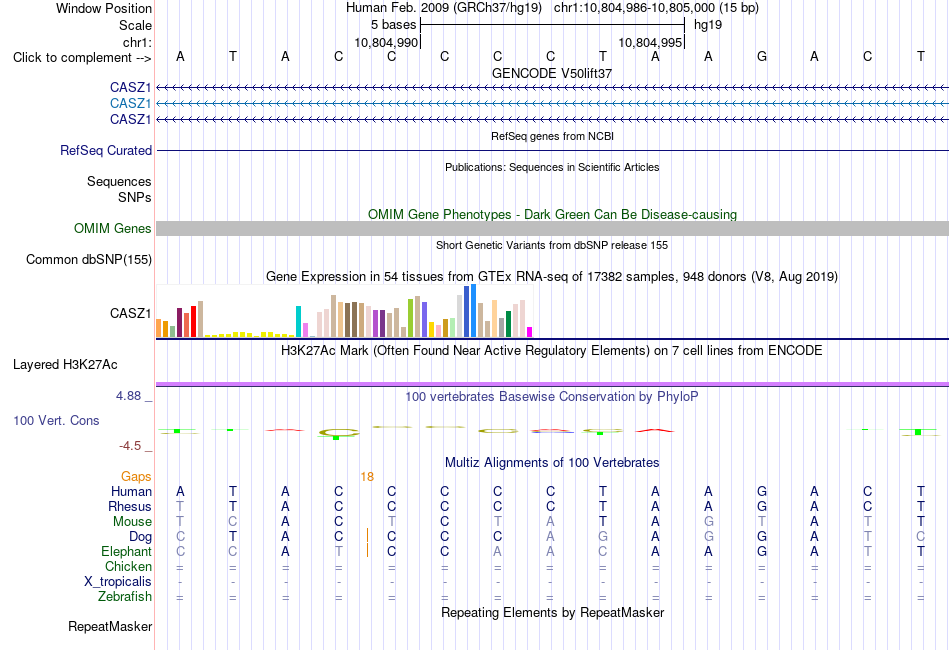Click the GENCODE V50lift37 track title
Screen dimensions: 950x650
[x=552, y=73]
